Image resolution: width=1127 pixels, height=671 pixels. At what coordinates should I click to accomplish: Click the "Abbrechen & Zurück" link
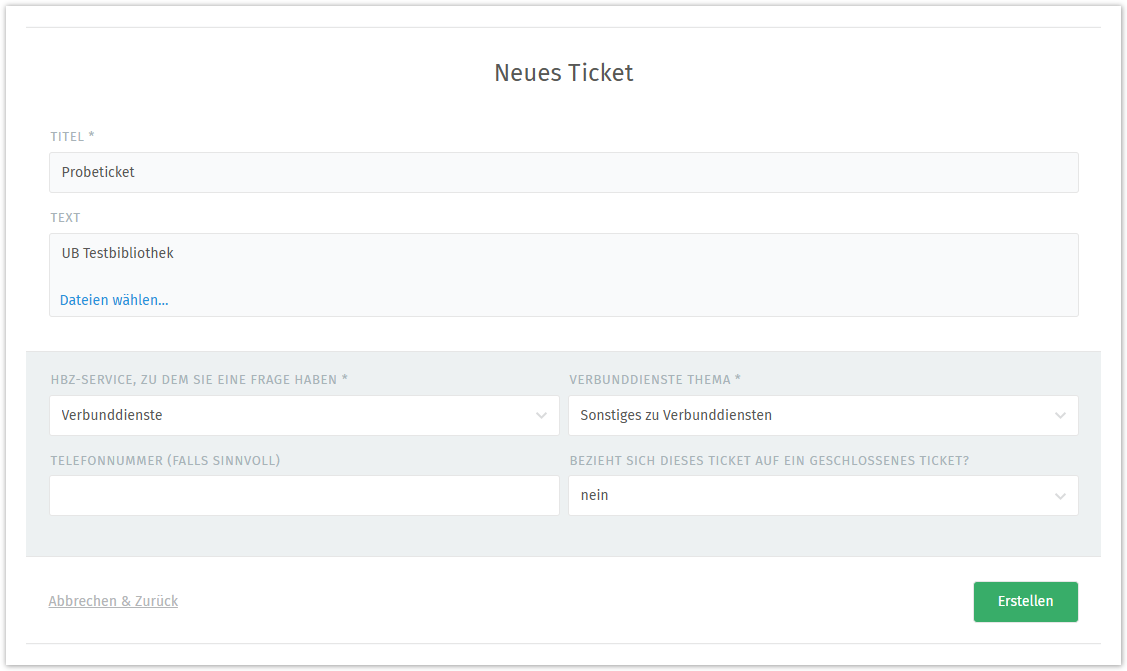click(x=113, y=601)
